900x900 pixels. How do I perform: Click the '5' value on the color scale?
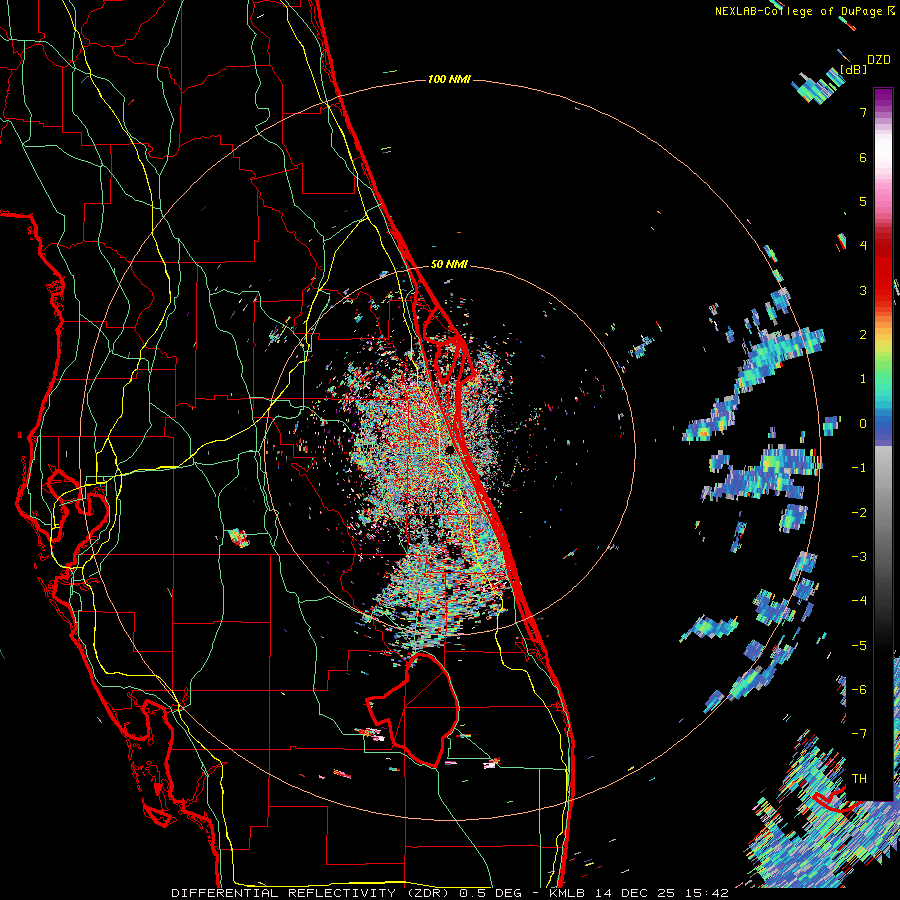pos(863,201)
